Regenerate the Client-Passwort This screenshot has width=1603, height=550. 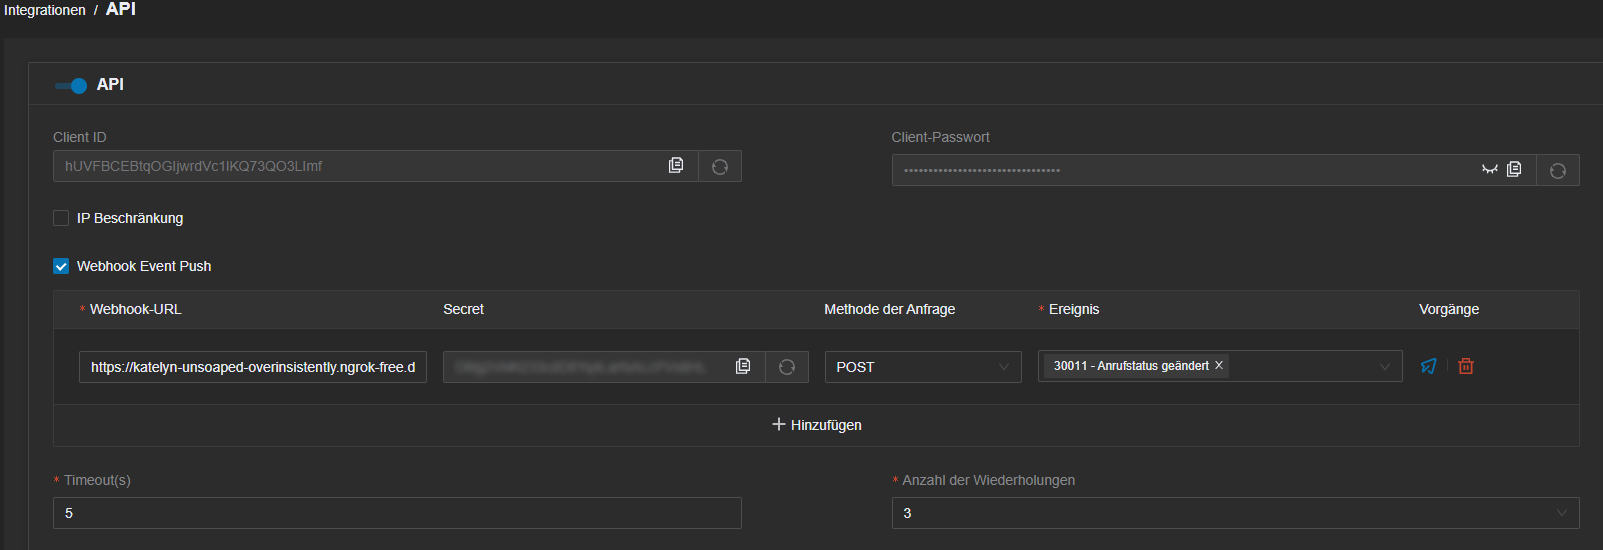[1558, 170]
